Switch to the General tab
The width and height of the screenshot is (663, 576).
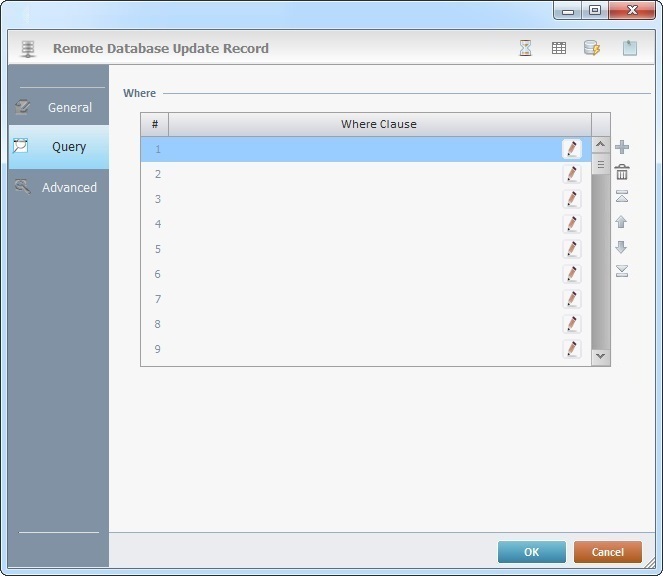click(x=58, y=107)
